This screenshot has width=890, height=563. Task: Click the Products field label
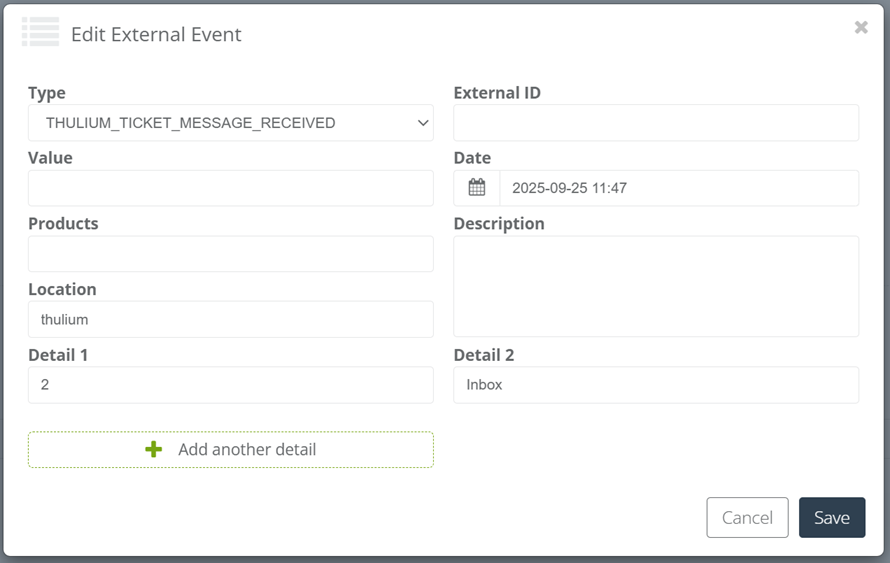click(63, 223)
